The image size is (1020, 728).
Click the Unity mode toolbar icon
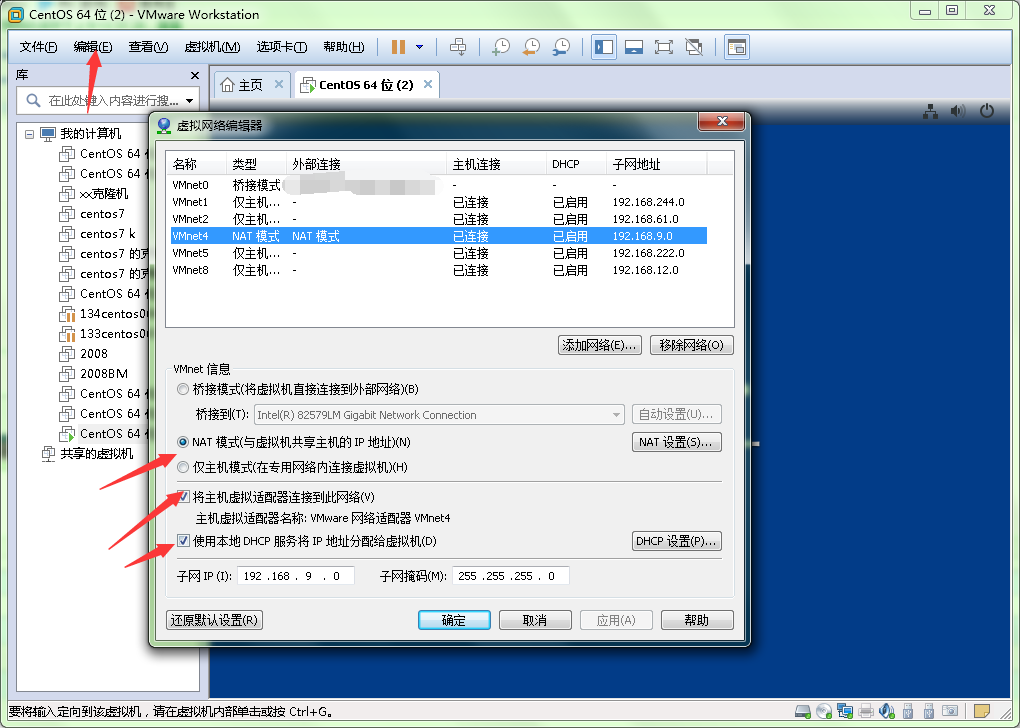[x=694, y=47]
